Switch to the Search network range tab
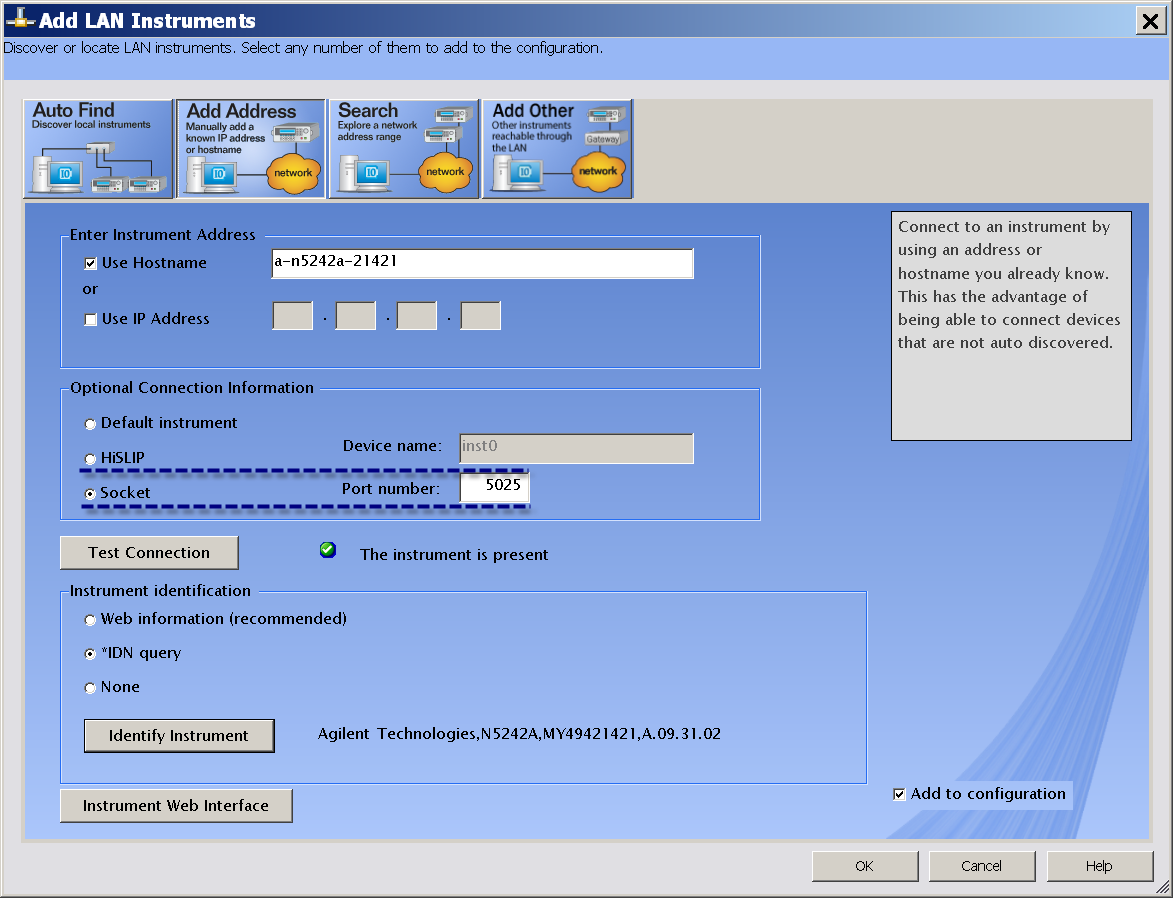 click(x=404, y=149)
